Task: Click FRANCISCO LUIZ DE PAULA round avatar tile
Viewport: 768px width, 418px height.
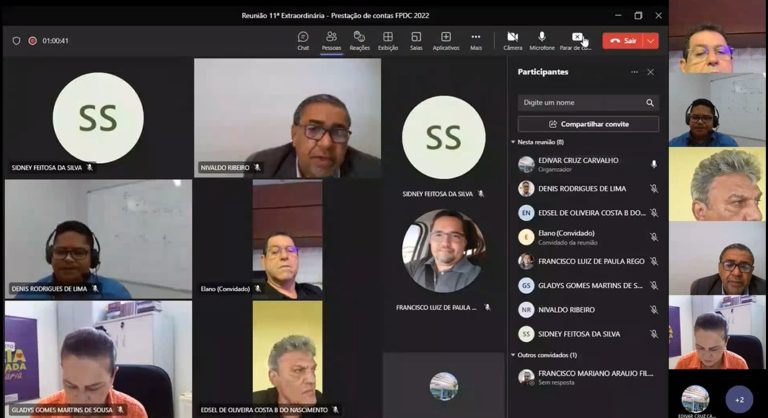Action: (444, 251)
